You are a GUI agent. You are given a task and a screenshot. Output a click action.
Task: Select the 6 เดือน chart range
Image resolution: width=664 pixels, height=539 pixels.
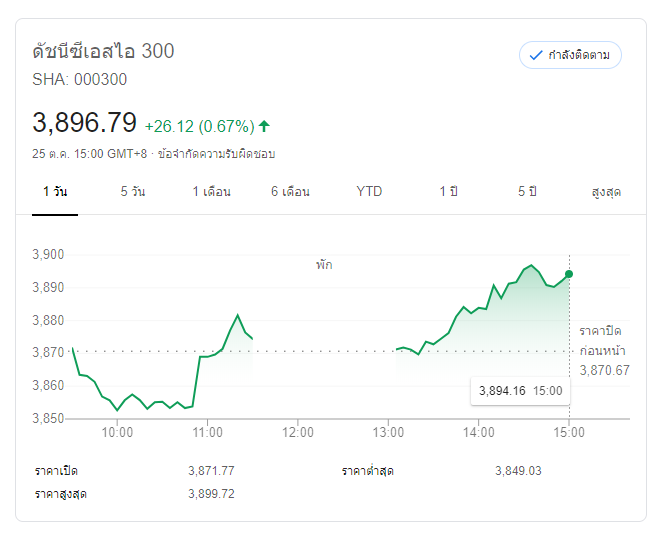pos(290,191)
